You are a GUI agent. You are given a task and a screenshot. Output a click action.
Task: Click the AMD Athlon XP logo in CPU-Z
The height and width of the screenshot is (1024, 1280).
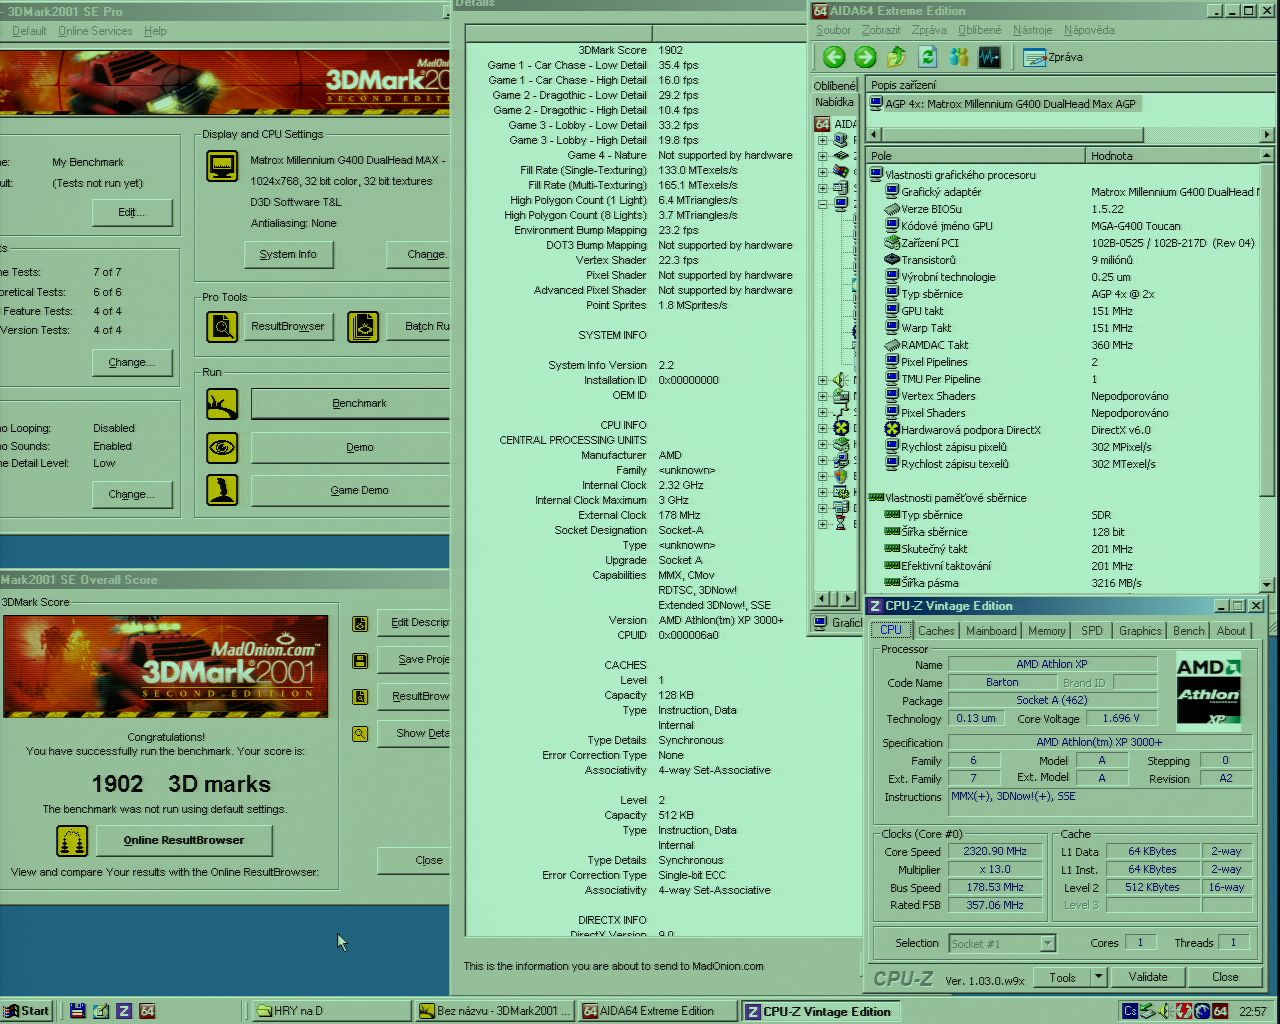tap(1208, 690)
